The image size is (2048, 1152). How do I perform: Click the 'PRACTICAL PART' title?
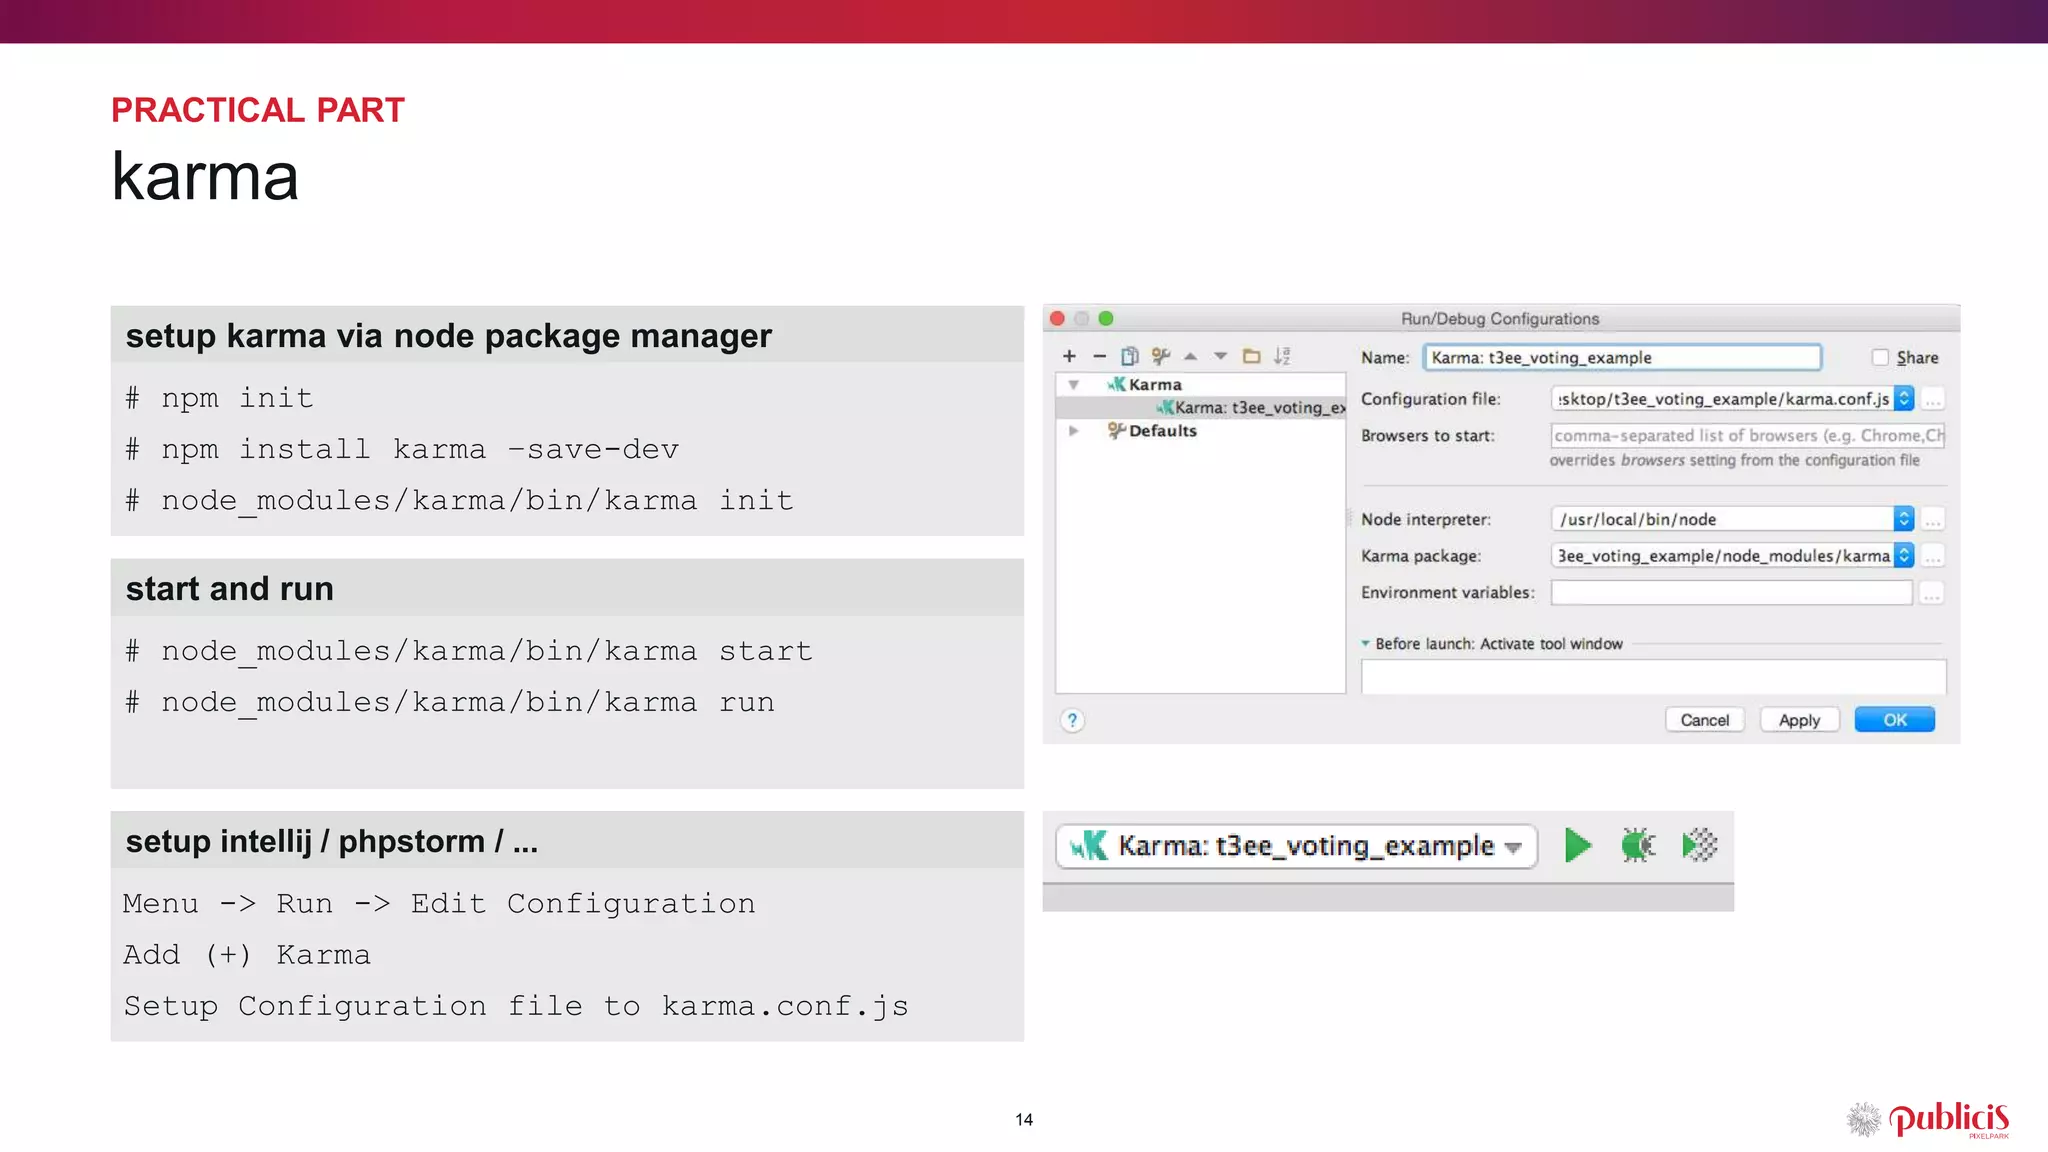click(x=258, y=110)
